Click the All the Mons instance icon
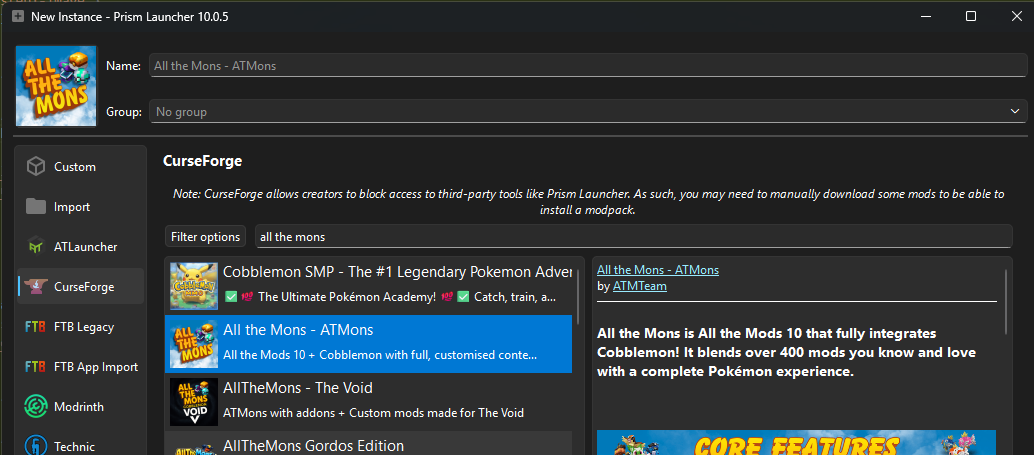1034x455 pixels. tap(56, 87)
